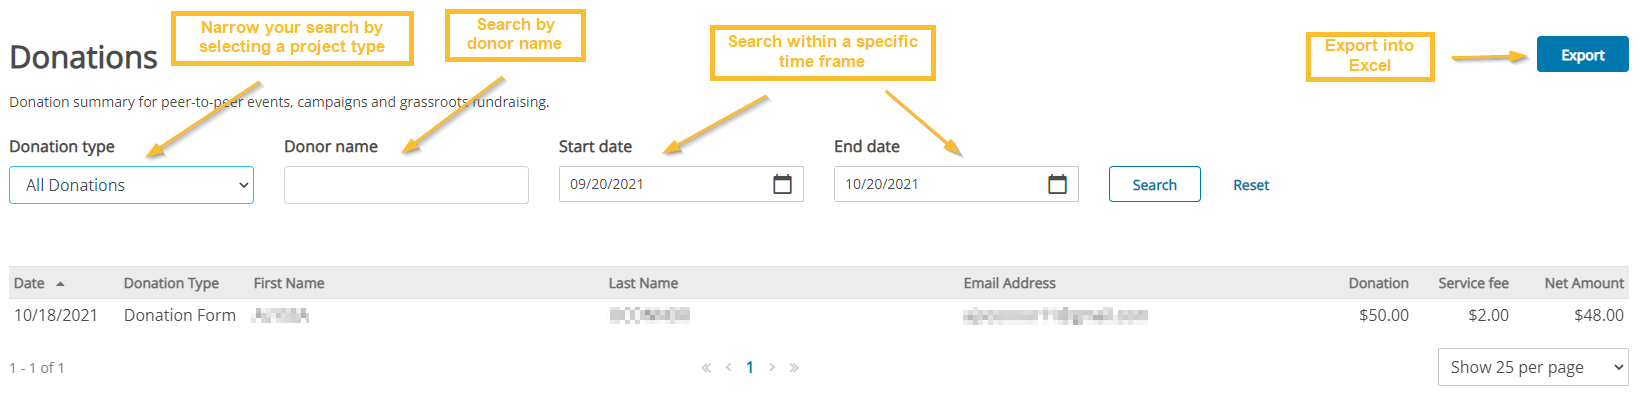Focus the Donor name text field
Image resolution: width=1647 pixels, height=395 pixels.
[x=406, y=185]
